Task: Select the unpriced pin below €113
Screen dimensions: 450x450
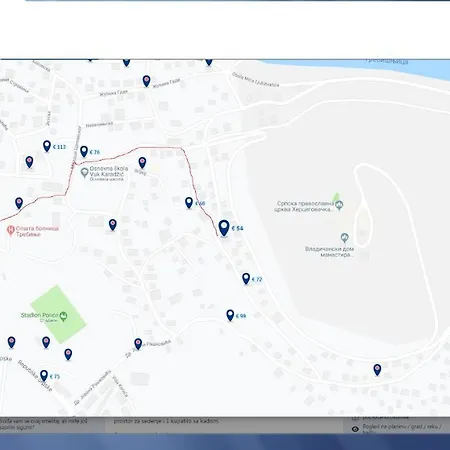Action: tap(29, 162)
